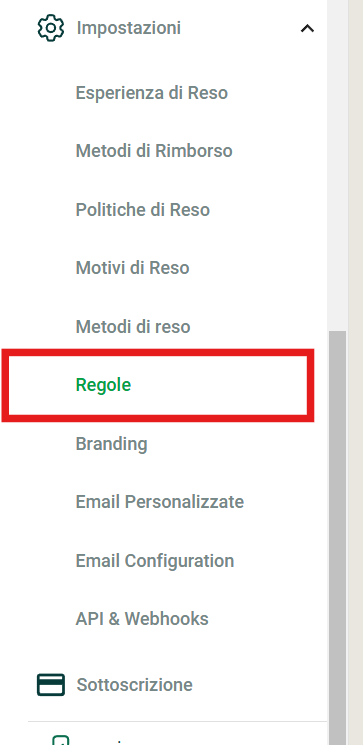This screenshot has width=363, height=745.
Task: Open API & Webhooks settings
Action: (x=142, y=619)
